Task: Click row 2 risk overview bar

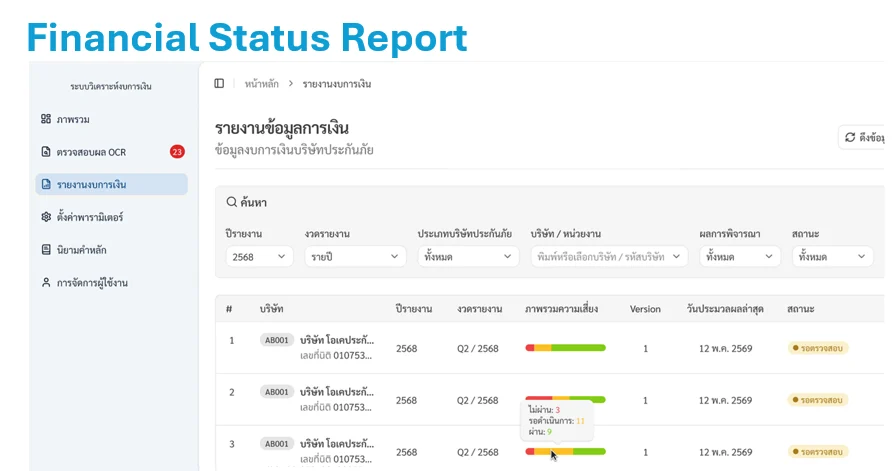Action: [x=565, y=399]
